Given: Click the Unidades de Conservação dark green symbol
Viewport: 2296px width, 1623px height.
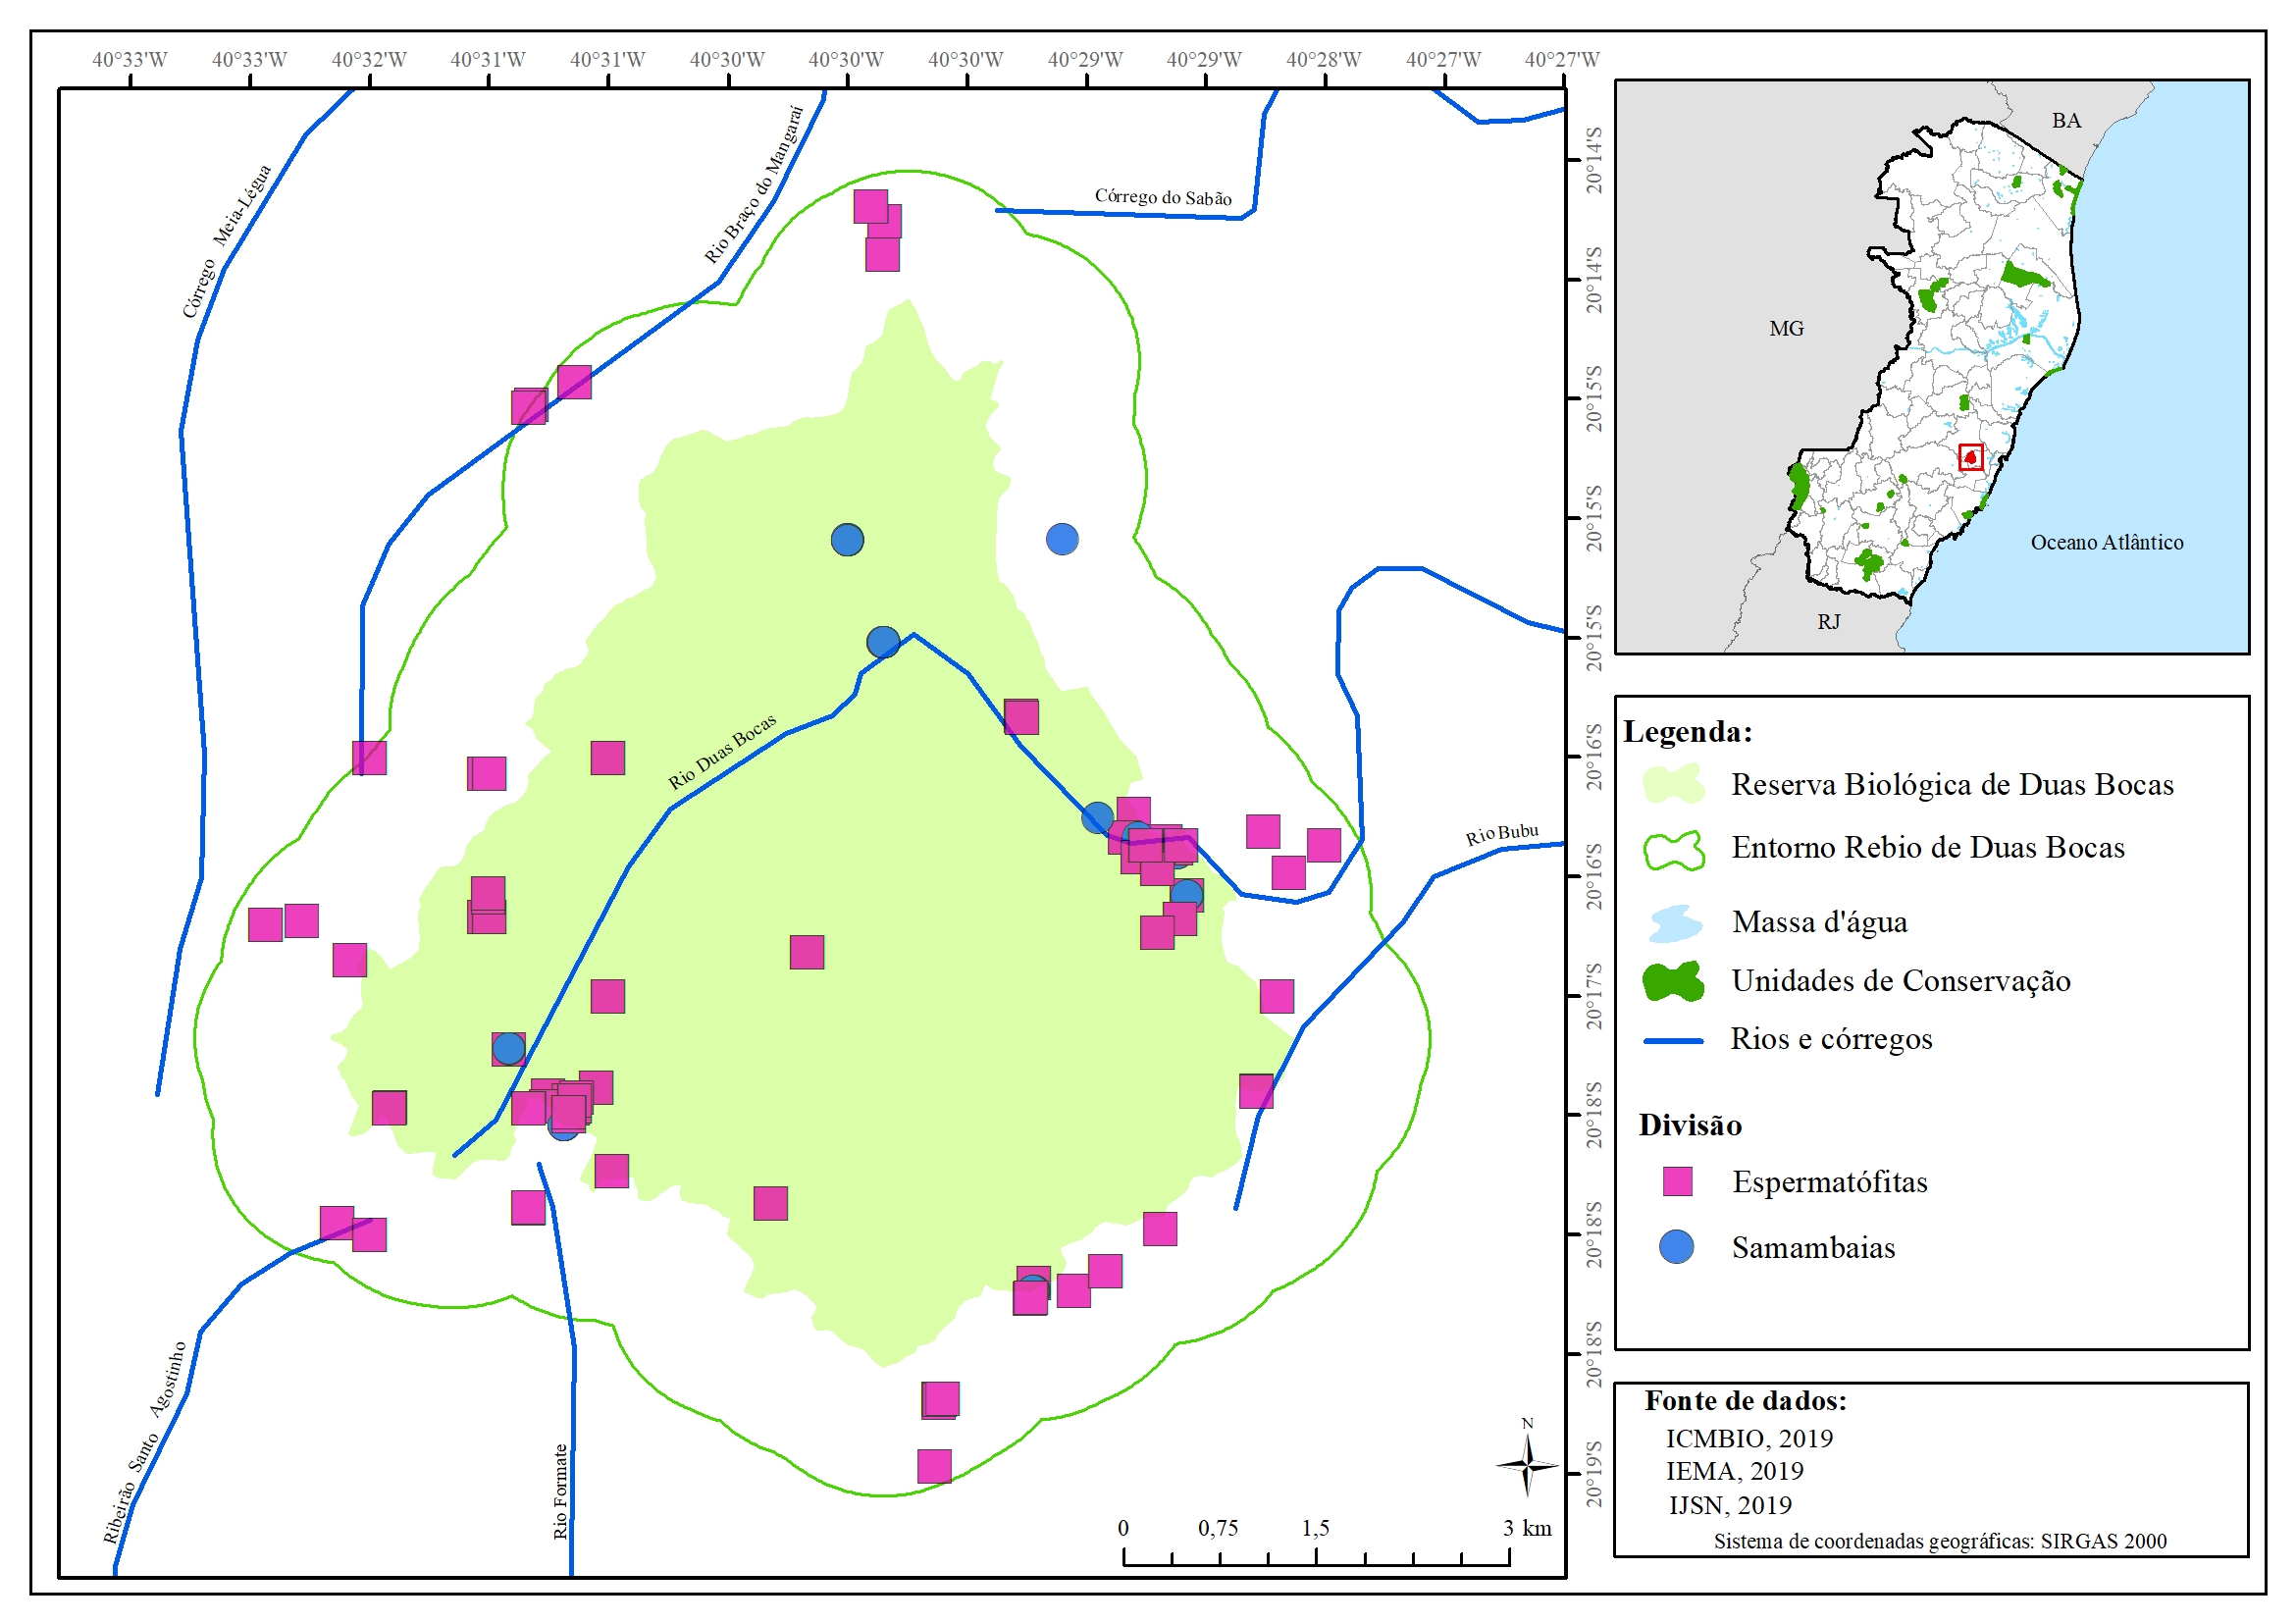Looking at the screenshot, I should (1673, 981).
